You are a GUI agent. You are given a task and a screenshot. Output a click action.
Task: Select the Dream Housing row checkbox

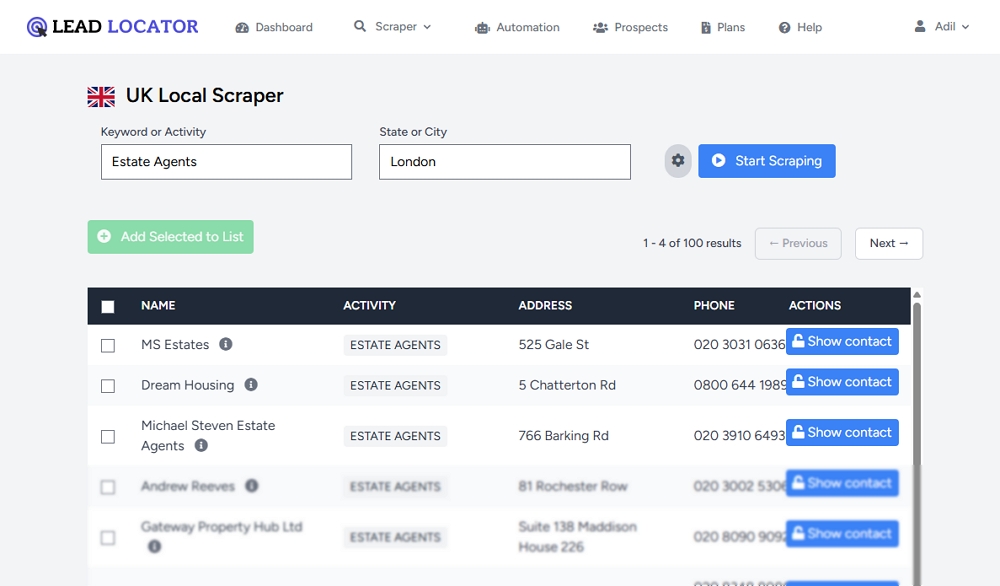click(108, 386)
